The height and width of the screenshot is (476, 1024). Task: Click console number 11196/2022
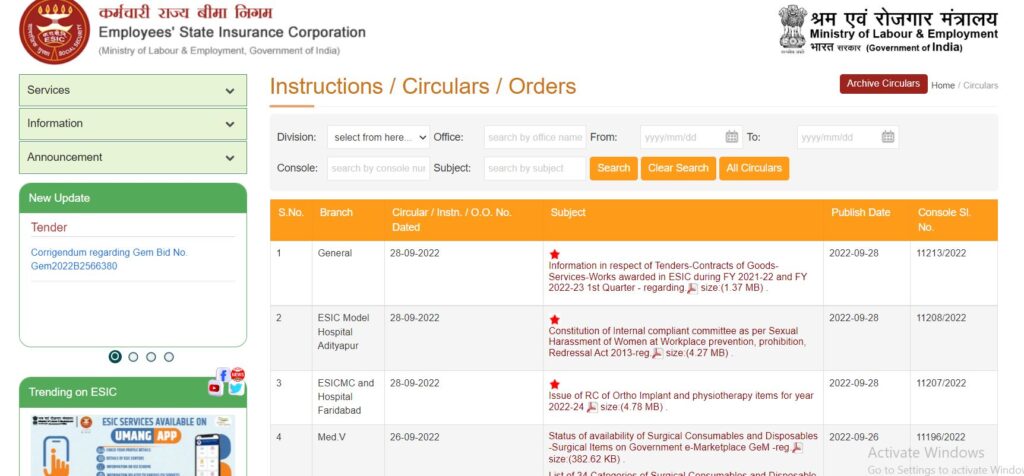(x=940, y=437)
